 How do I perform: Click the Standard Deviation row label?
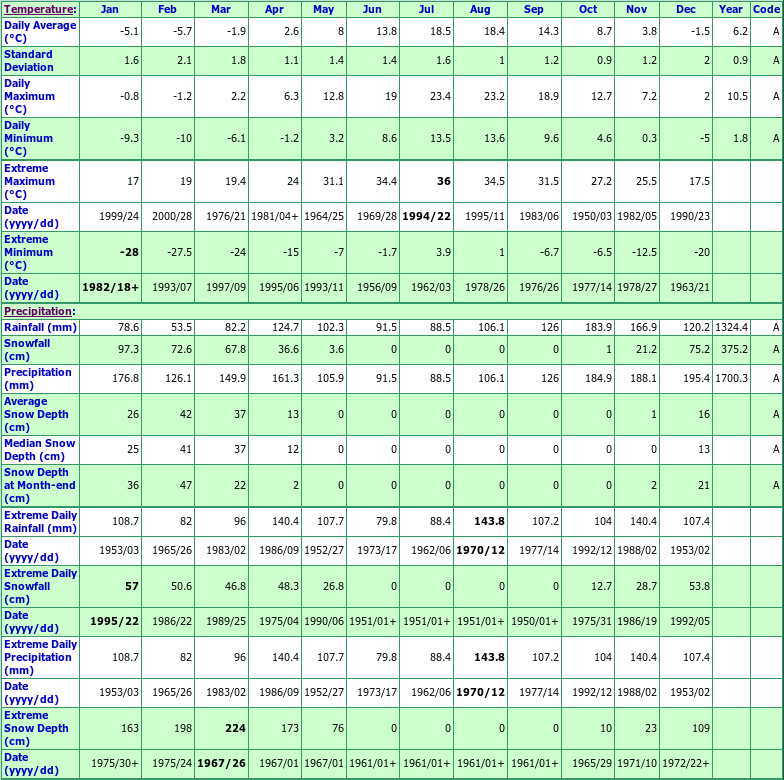click(x=29, y=60)
